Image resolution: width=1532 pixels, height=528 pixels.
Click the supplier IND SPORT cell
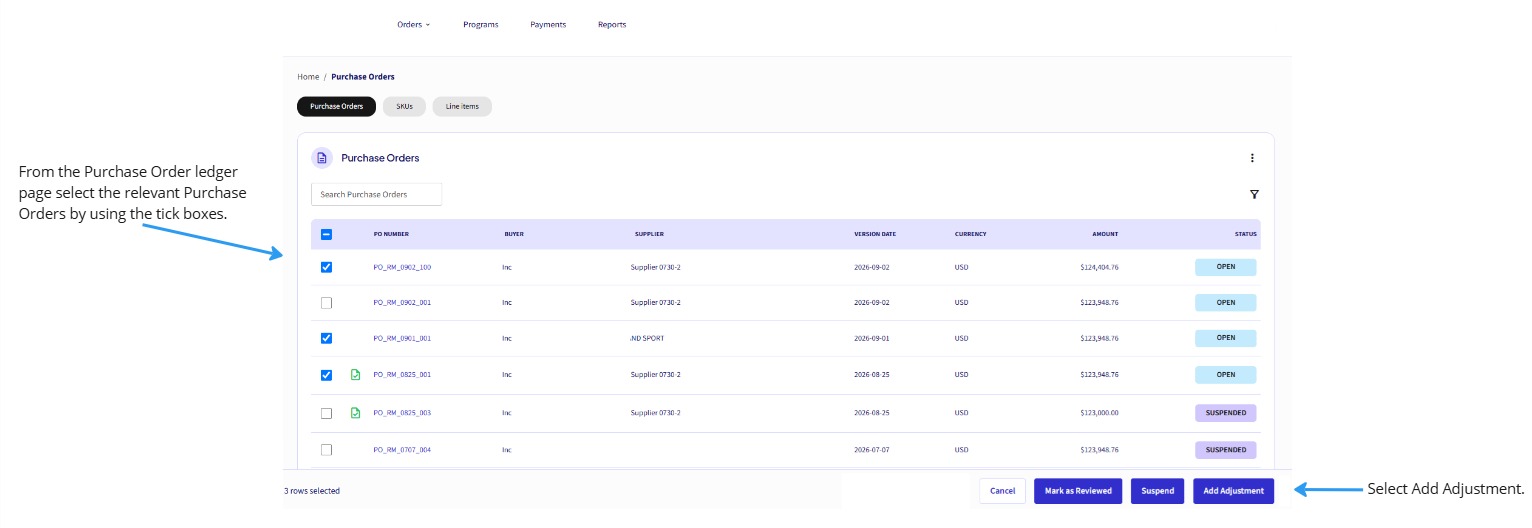click(647, 338)
